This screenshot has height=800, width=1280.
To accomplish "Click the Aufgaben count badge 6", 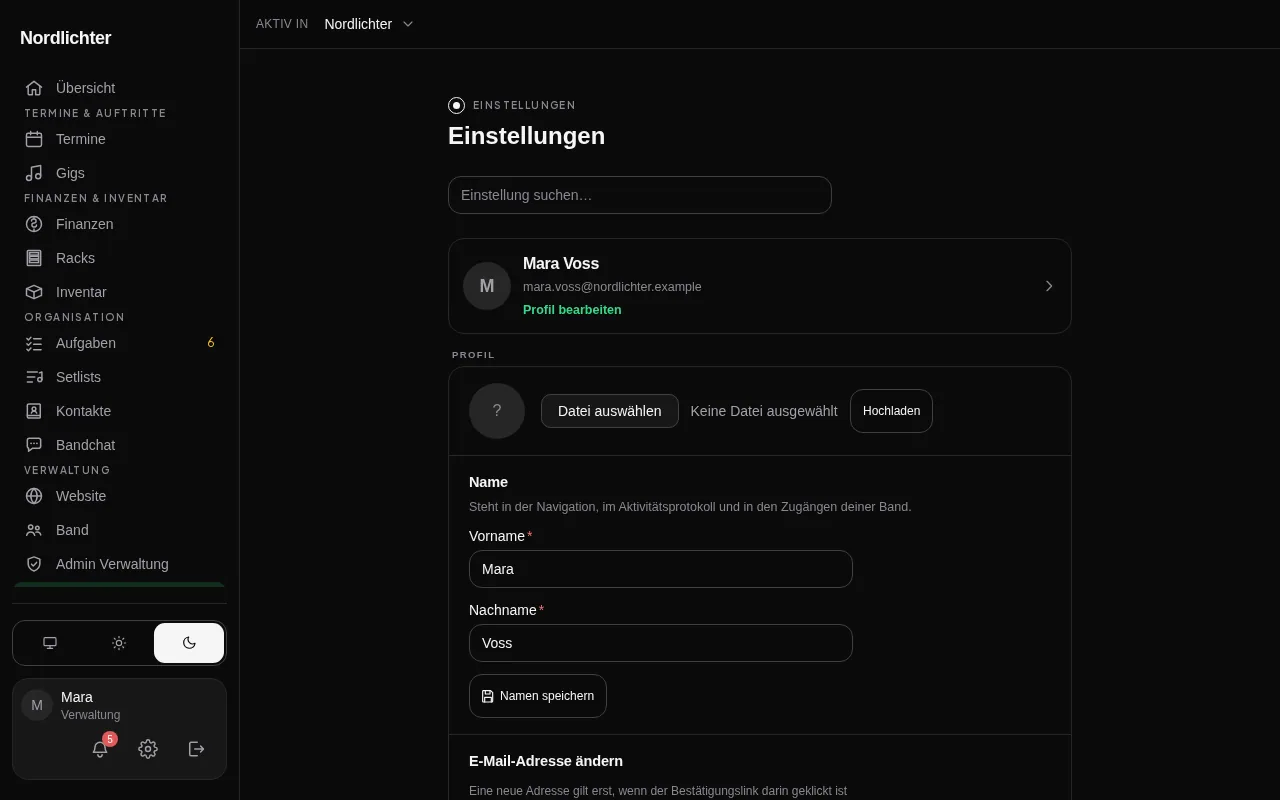I will (211, 343).
